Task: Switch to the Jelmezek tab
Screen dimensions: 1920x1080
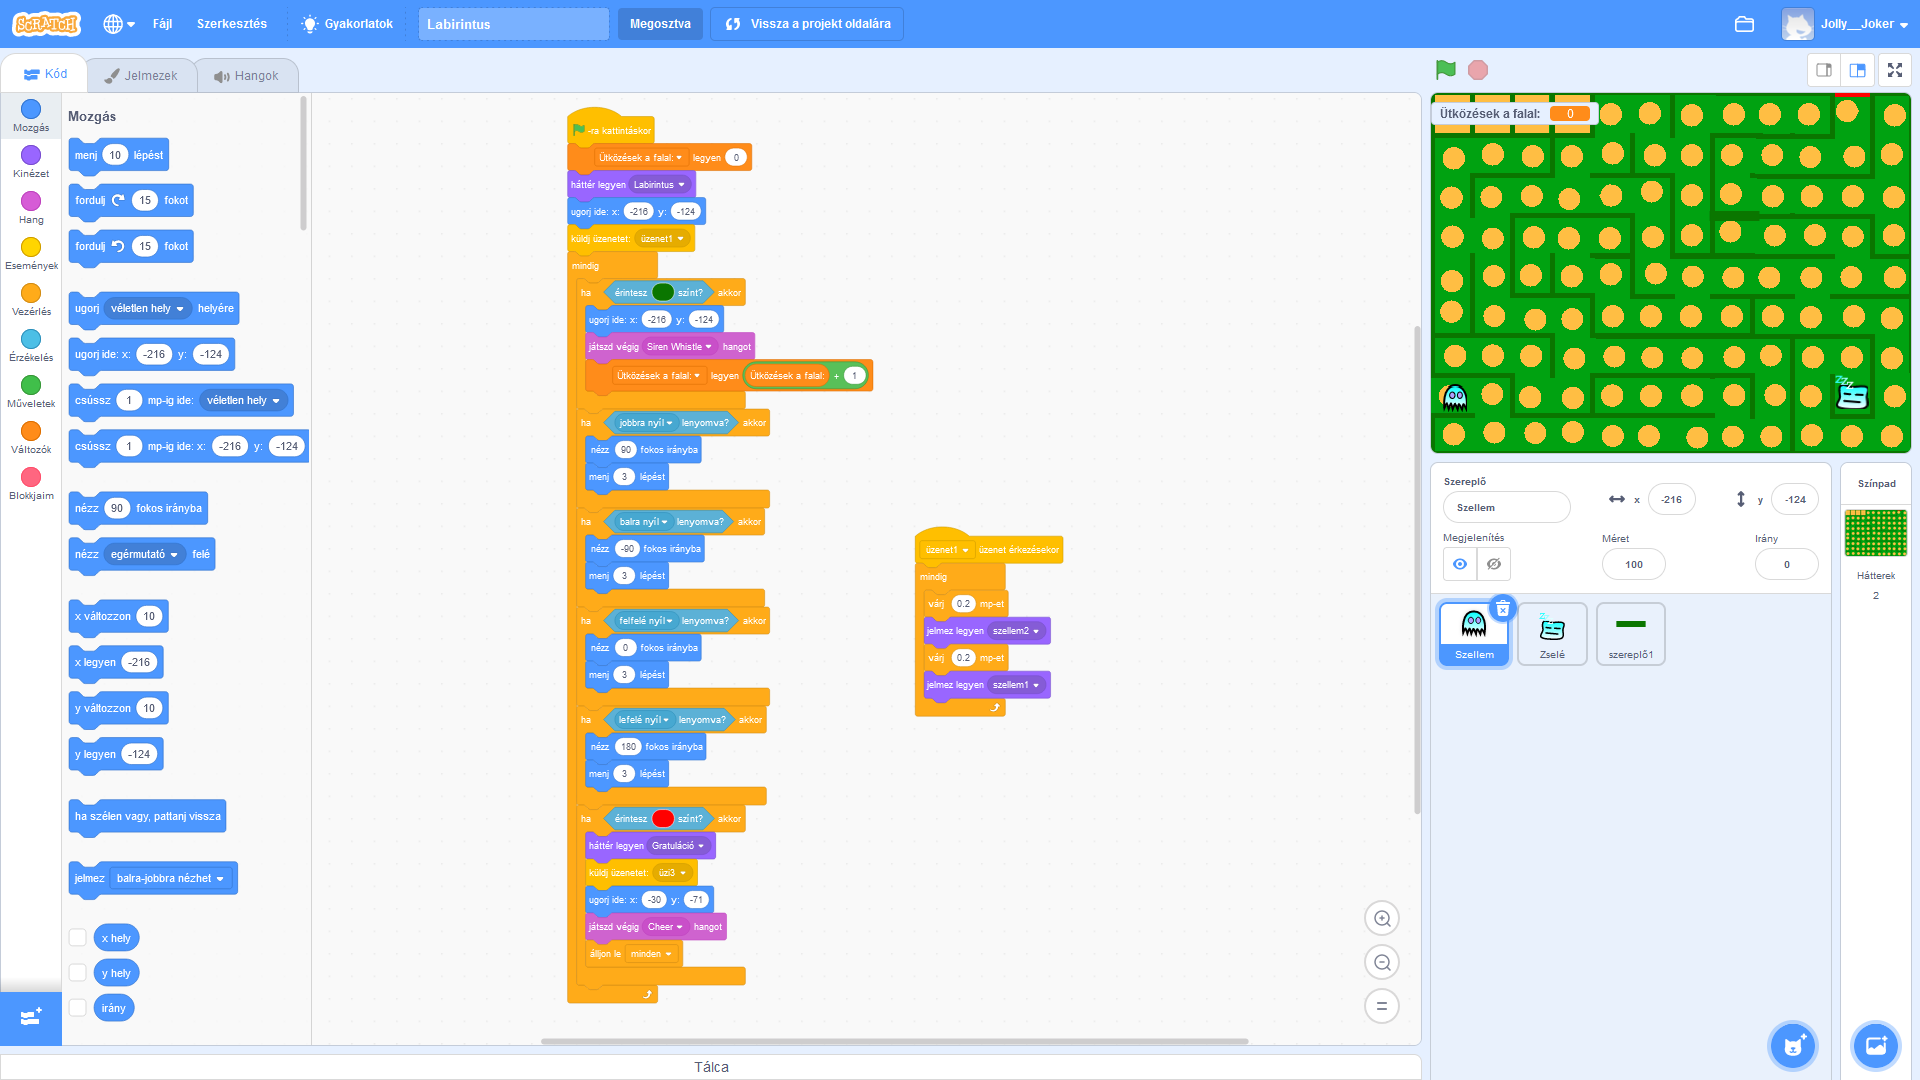Action: click(x=141, y=75)
